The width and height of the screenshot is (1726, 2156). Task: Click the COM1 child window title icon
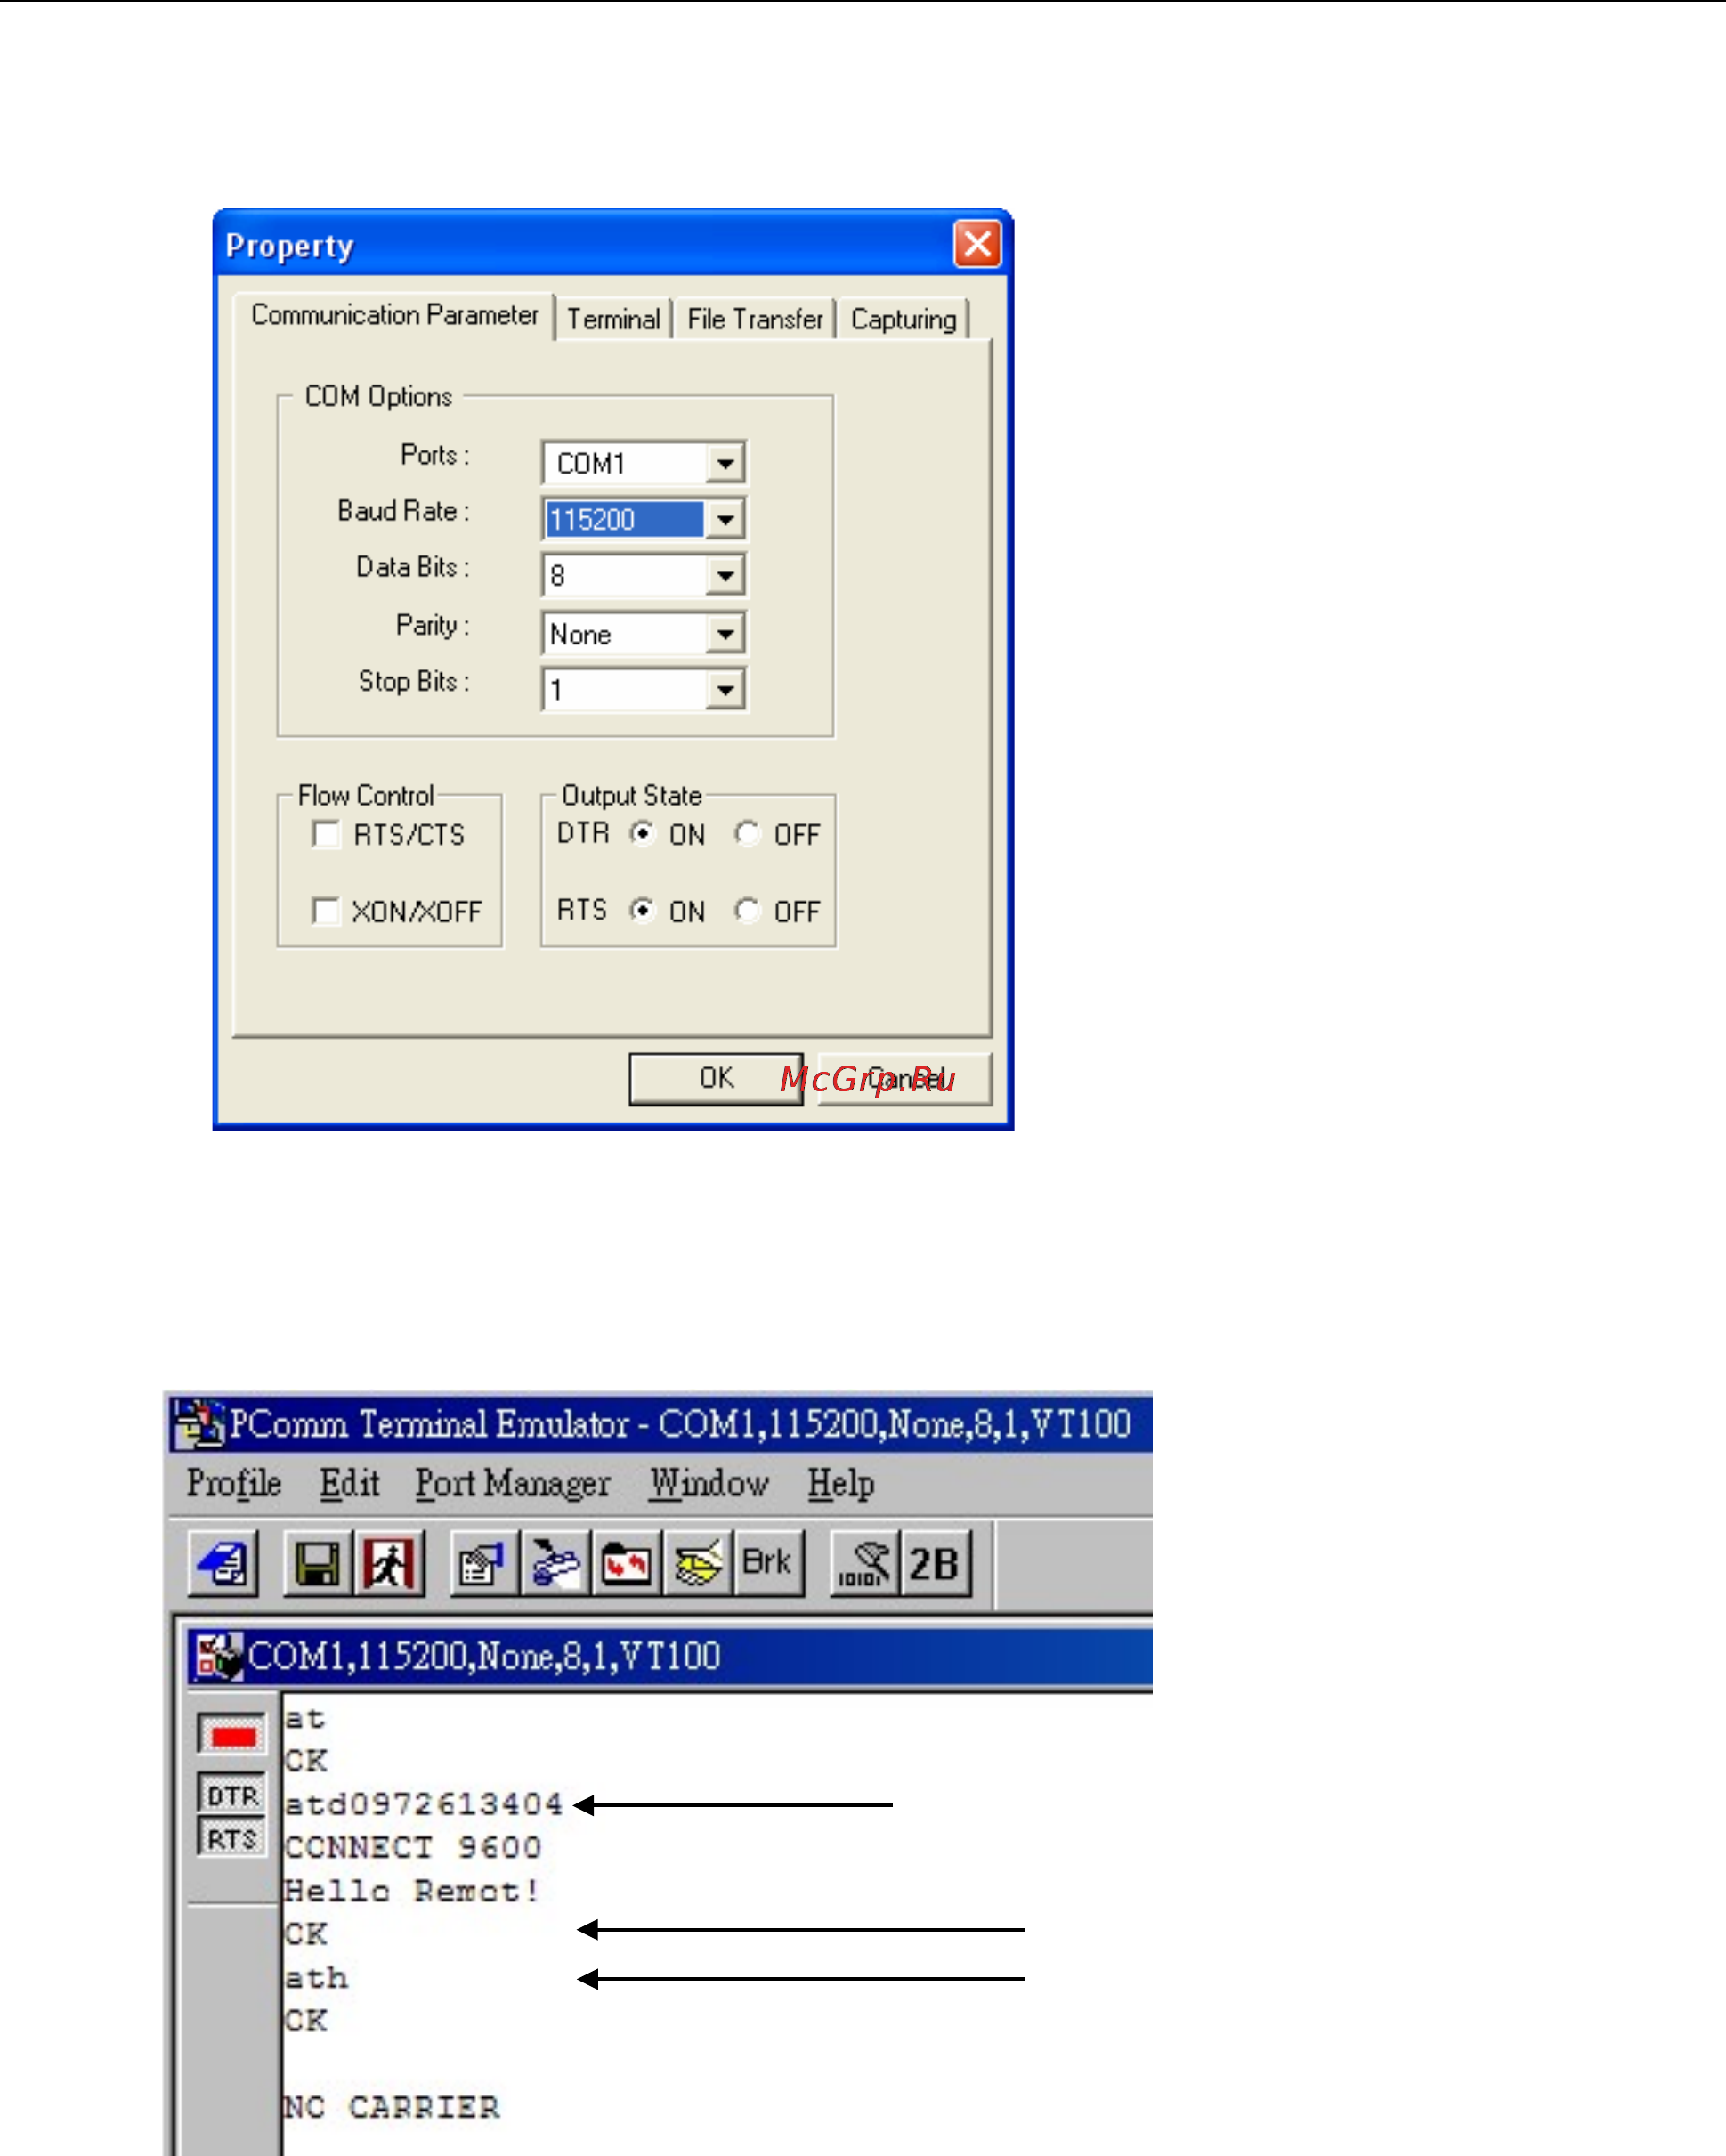(219, 1656)
